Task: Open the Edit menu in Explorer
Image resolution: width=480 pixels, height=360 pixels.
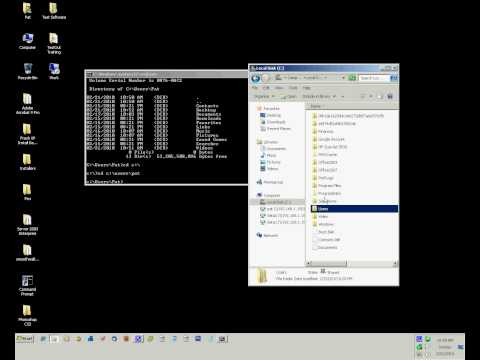Action: coord(266,88)
